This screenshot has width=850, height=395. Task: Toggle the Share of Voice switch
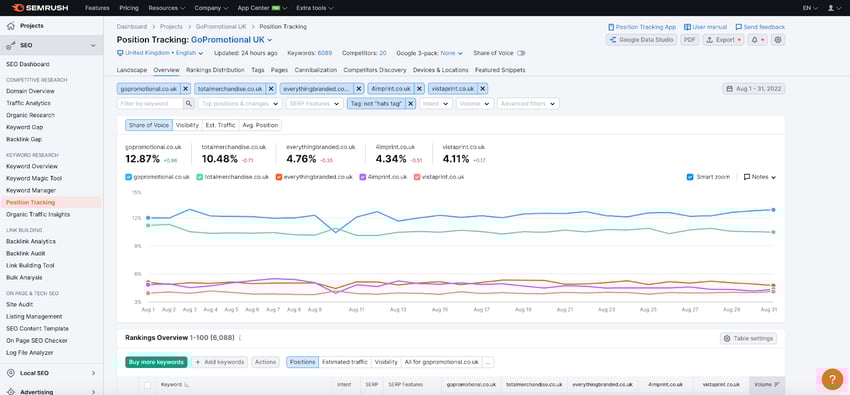(521, 53)
